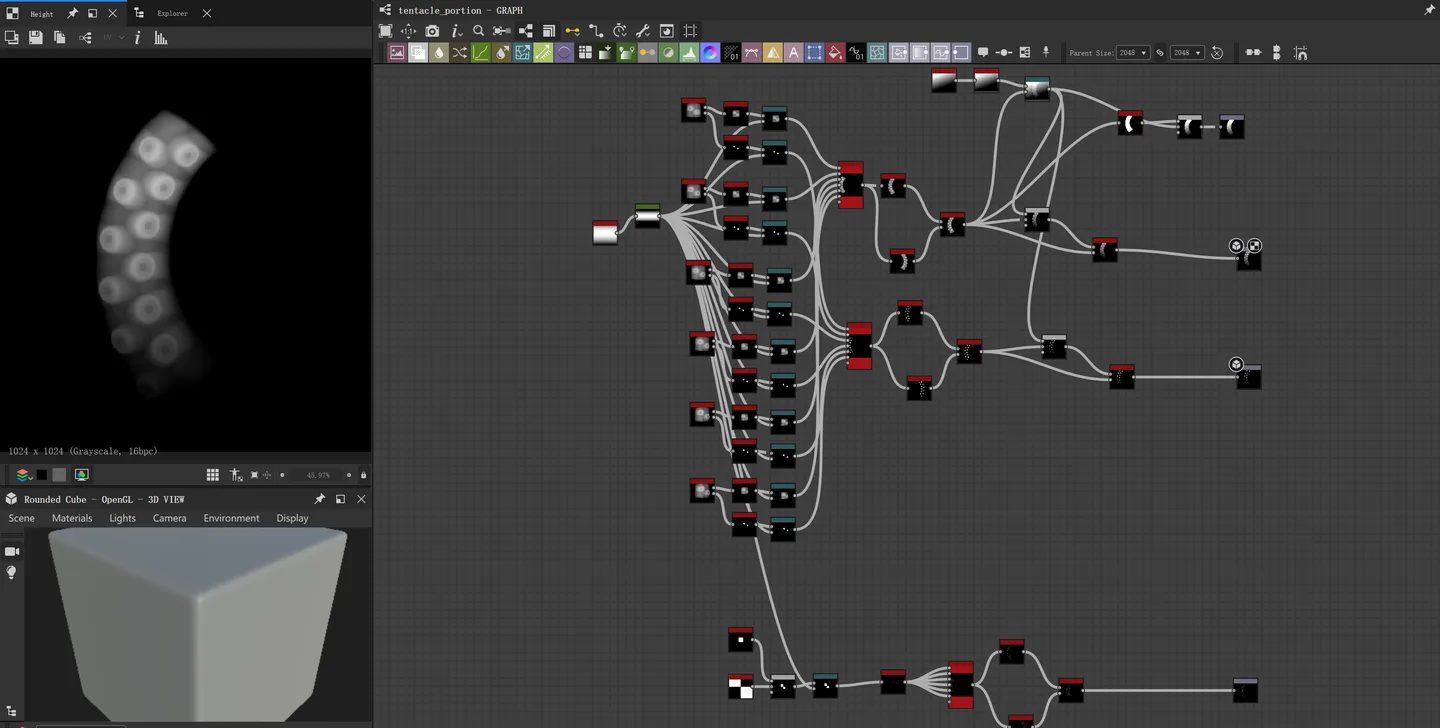The image size is (1440, 728).
Task: Toggle the 3D view light bulb
Action: (x=12, y=572)
